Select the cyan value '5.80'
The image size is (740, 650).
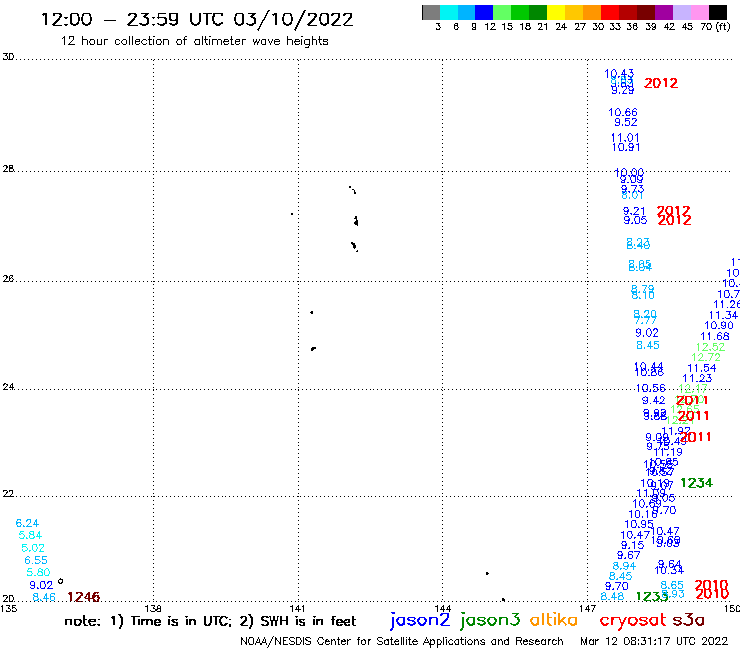[39, 573]
